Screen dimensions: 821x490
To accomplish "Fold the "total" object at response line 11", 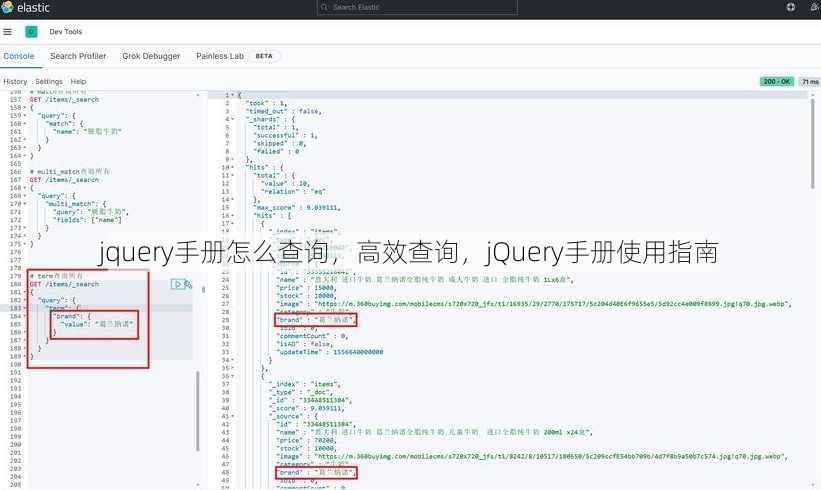I will (232, 175).
